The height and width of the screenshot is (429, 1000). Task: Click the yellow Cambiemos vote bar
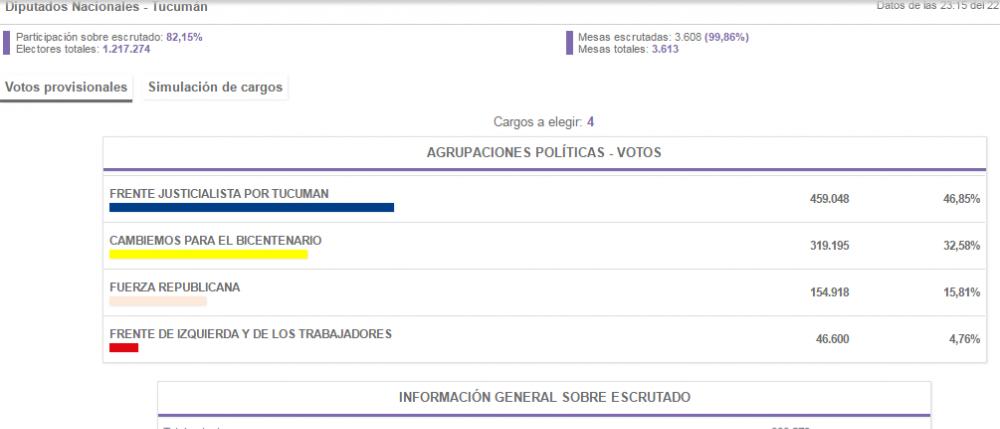pos(208,254)
